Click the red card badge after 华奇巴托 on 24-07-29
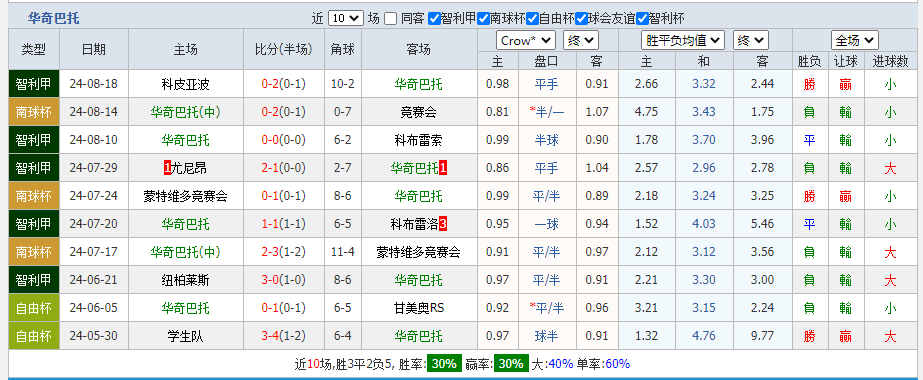Image resolution: width=923 pixels, height=380 pixels. coord(443,168)
